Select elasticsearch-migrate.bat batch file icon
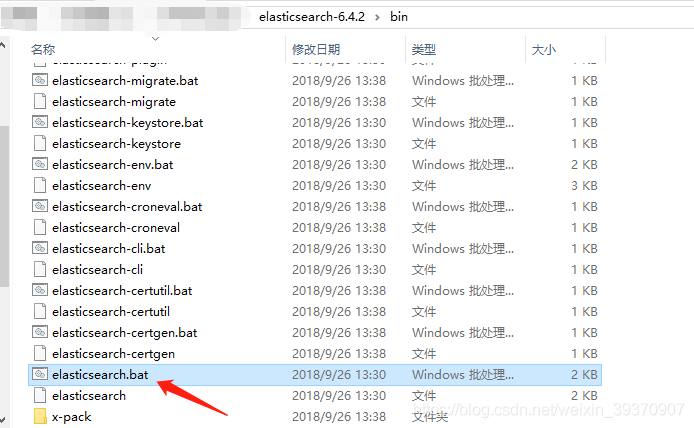Screen dimensions: 694x428 [40, 80]
